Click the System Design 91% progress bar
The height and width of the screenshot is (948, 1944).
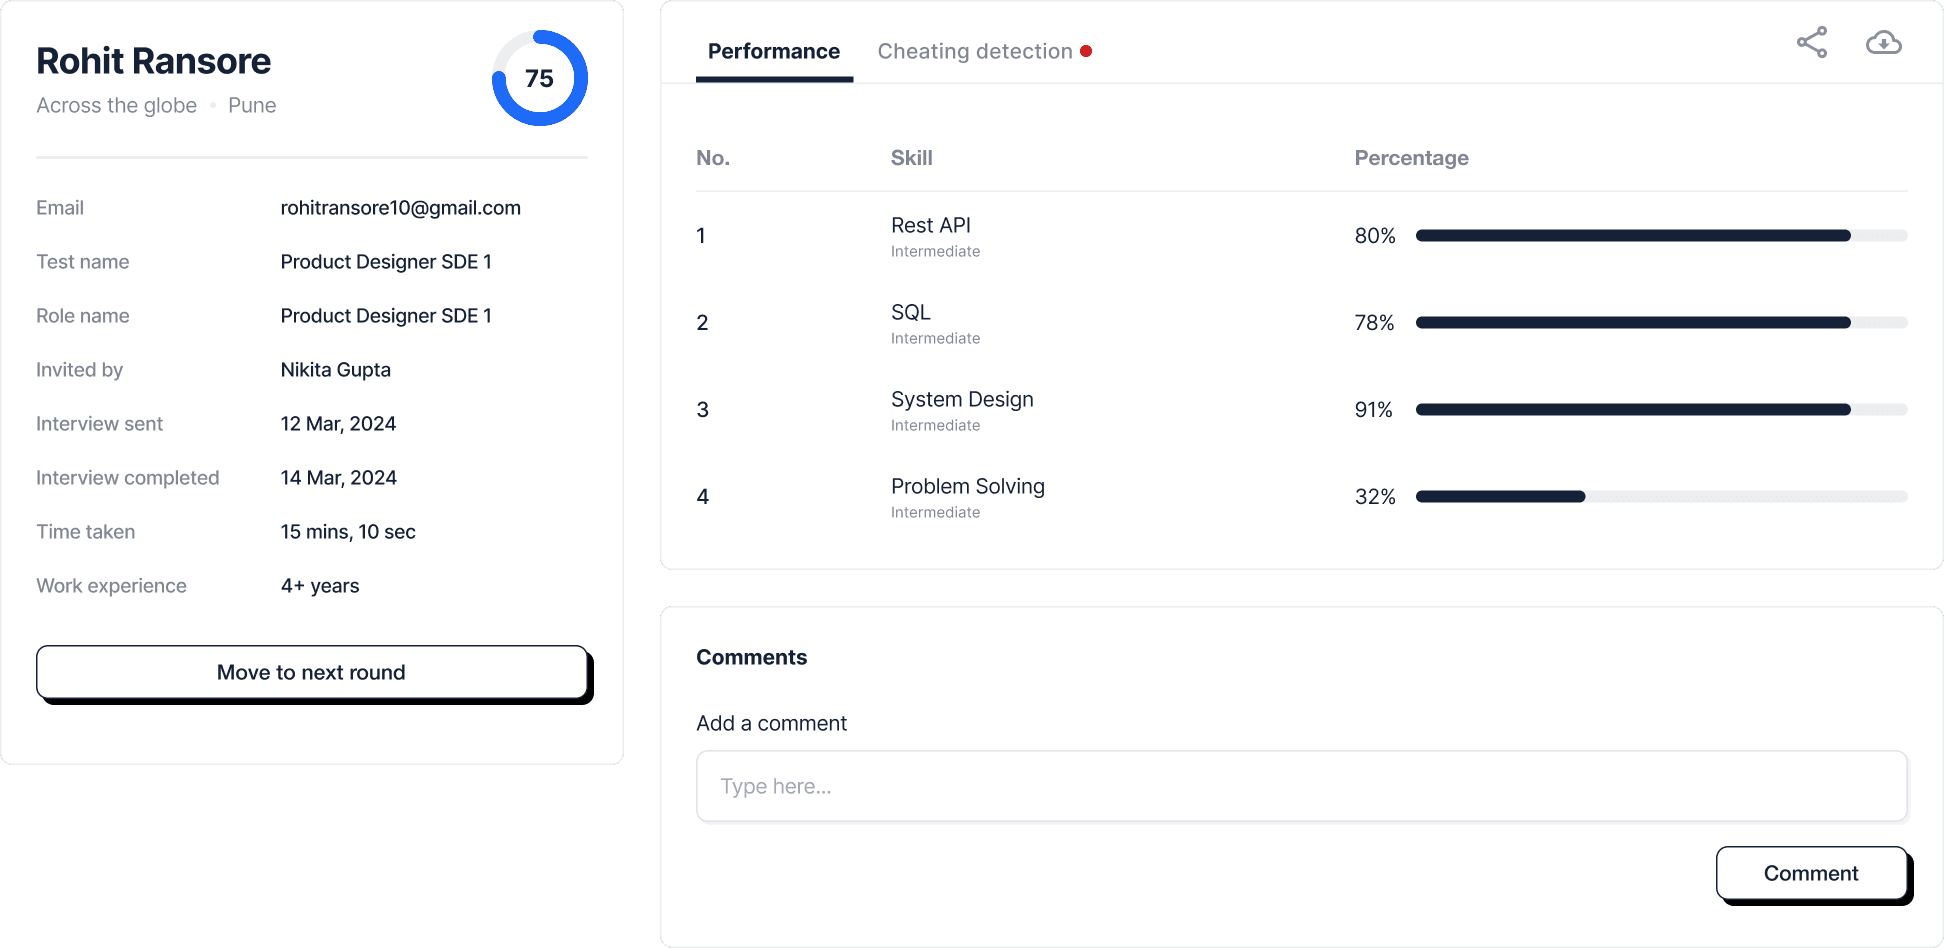click(1661, 410)
